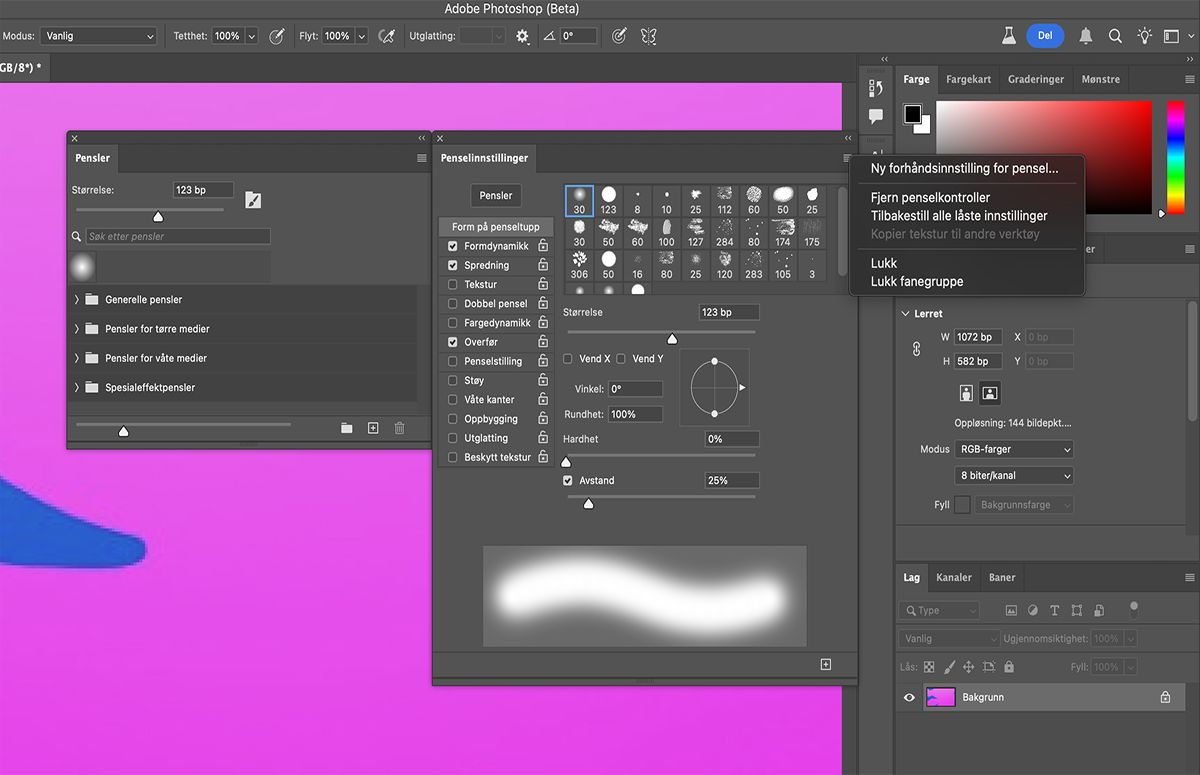Enable the Tekstur checkbox
This screenshot has height=775, width=1200.
click(x=453, y=285)
